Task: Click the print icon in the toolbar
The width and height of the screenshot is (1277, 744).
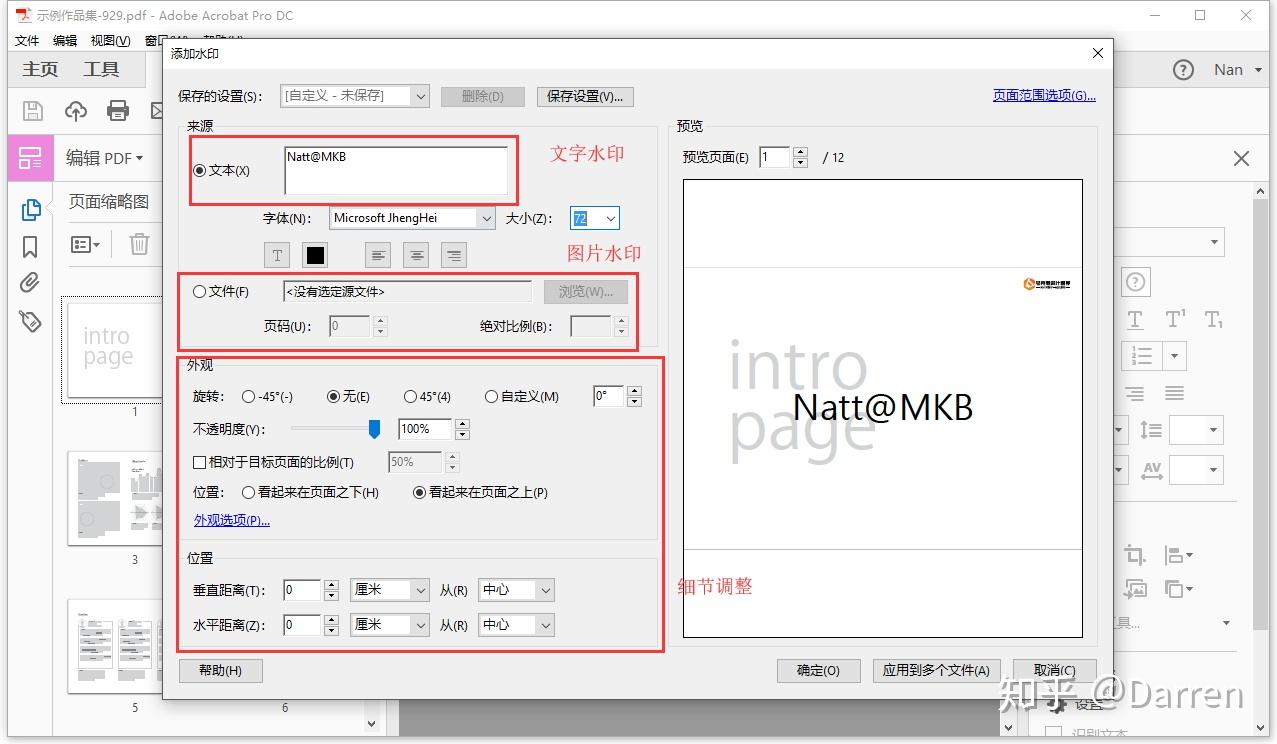Action: [x=118, y=111]
